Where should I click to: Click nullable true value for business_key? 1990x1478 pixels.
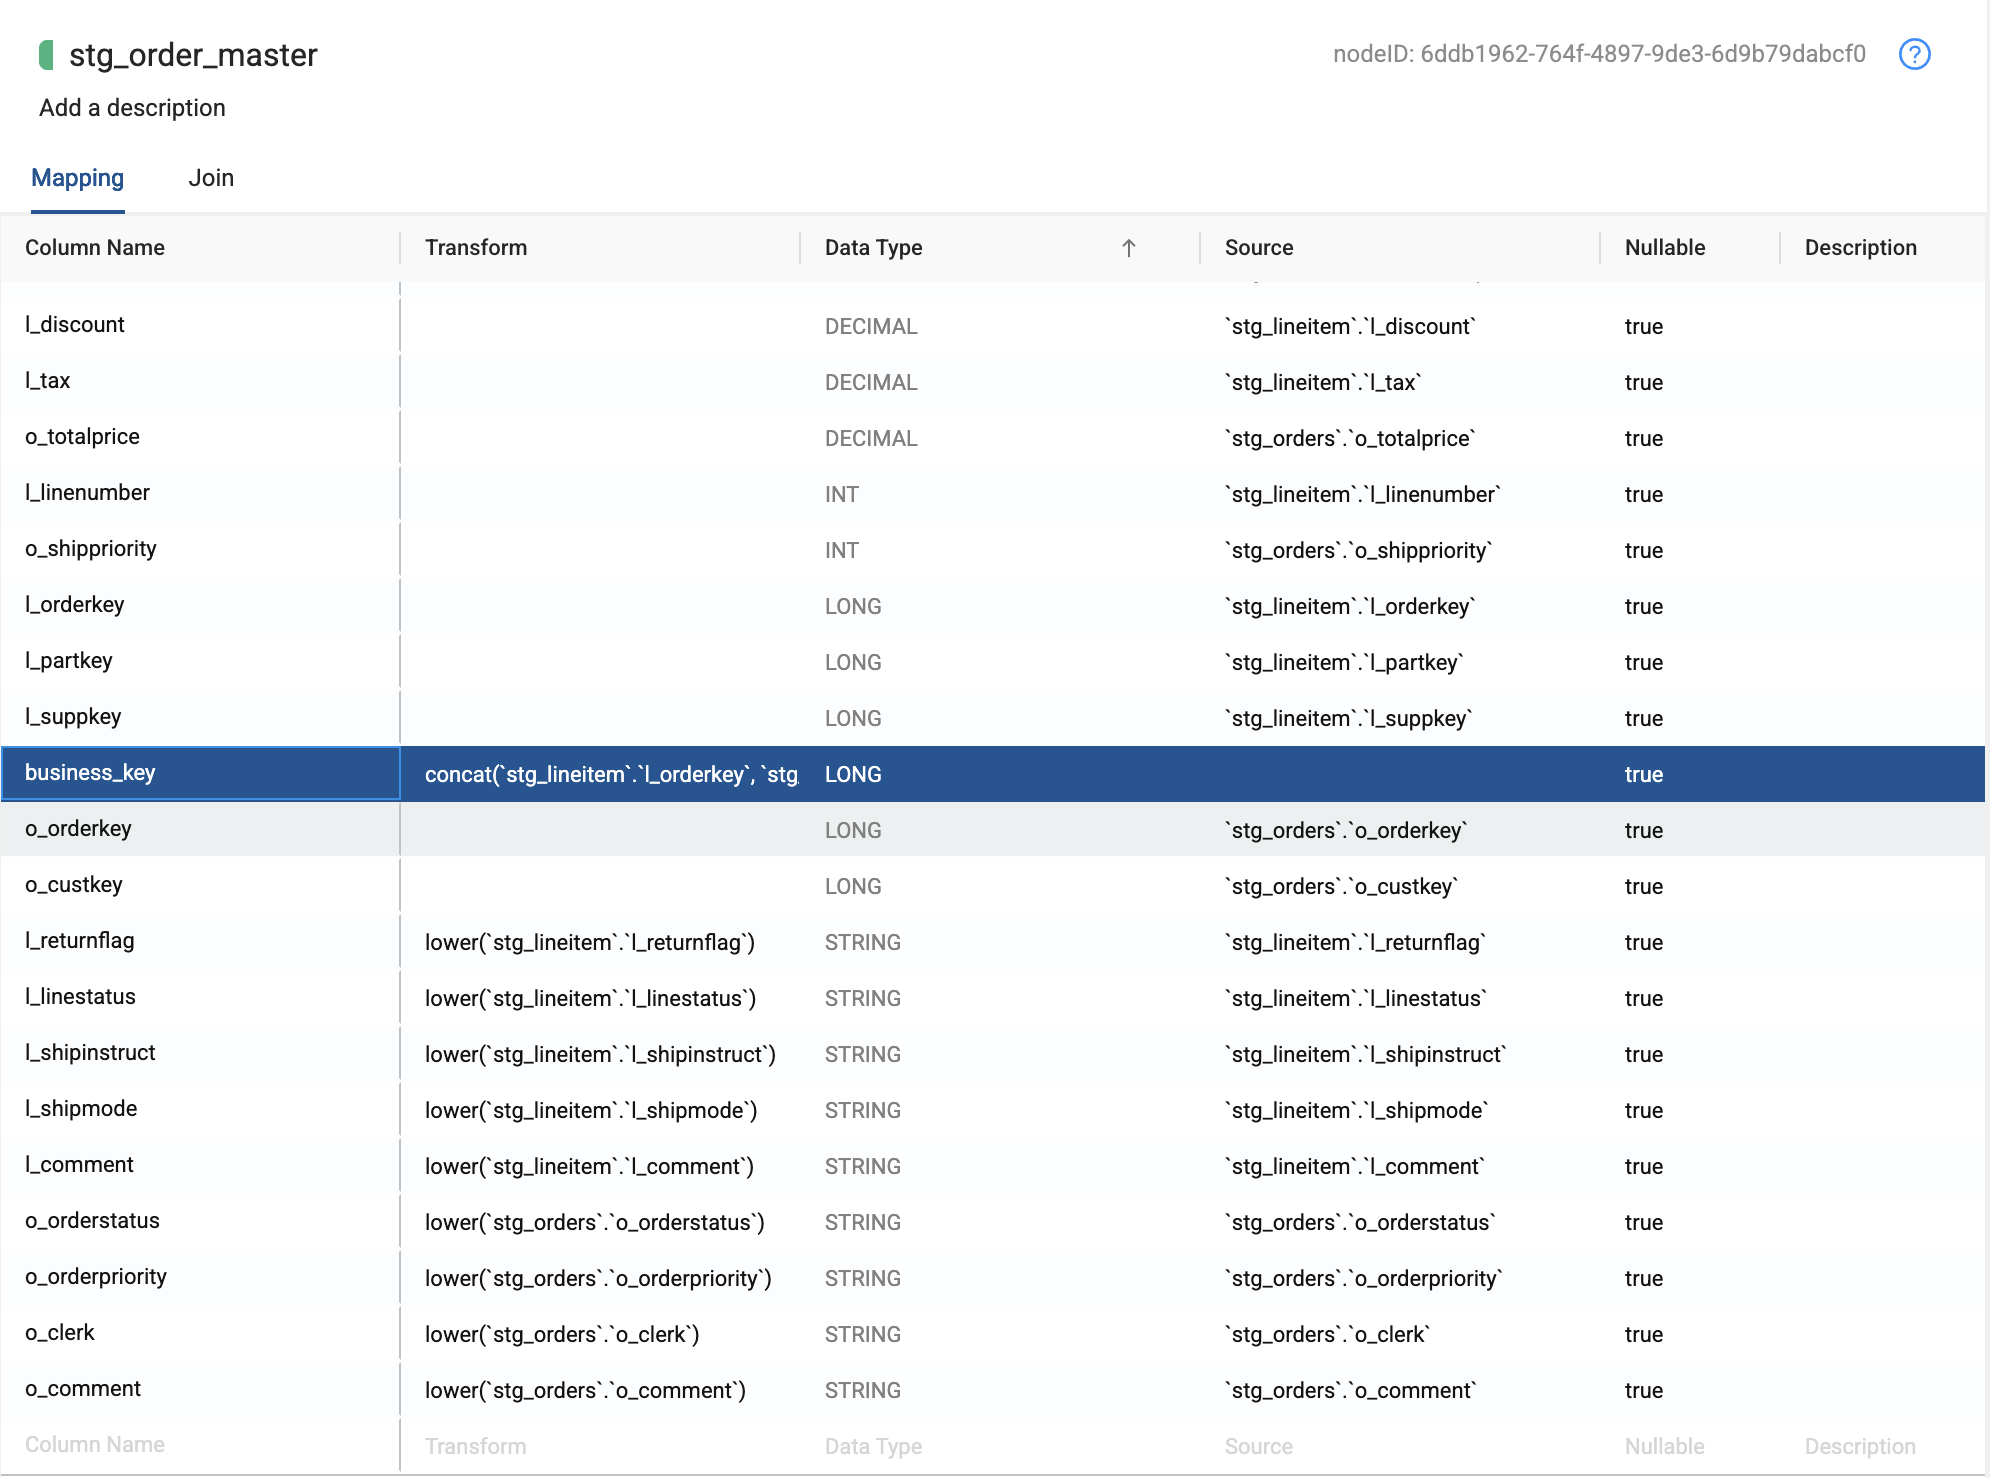click(x=1644, y=775)
